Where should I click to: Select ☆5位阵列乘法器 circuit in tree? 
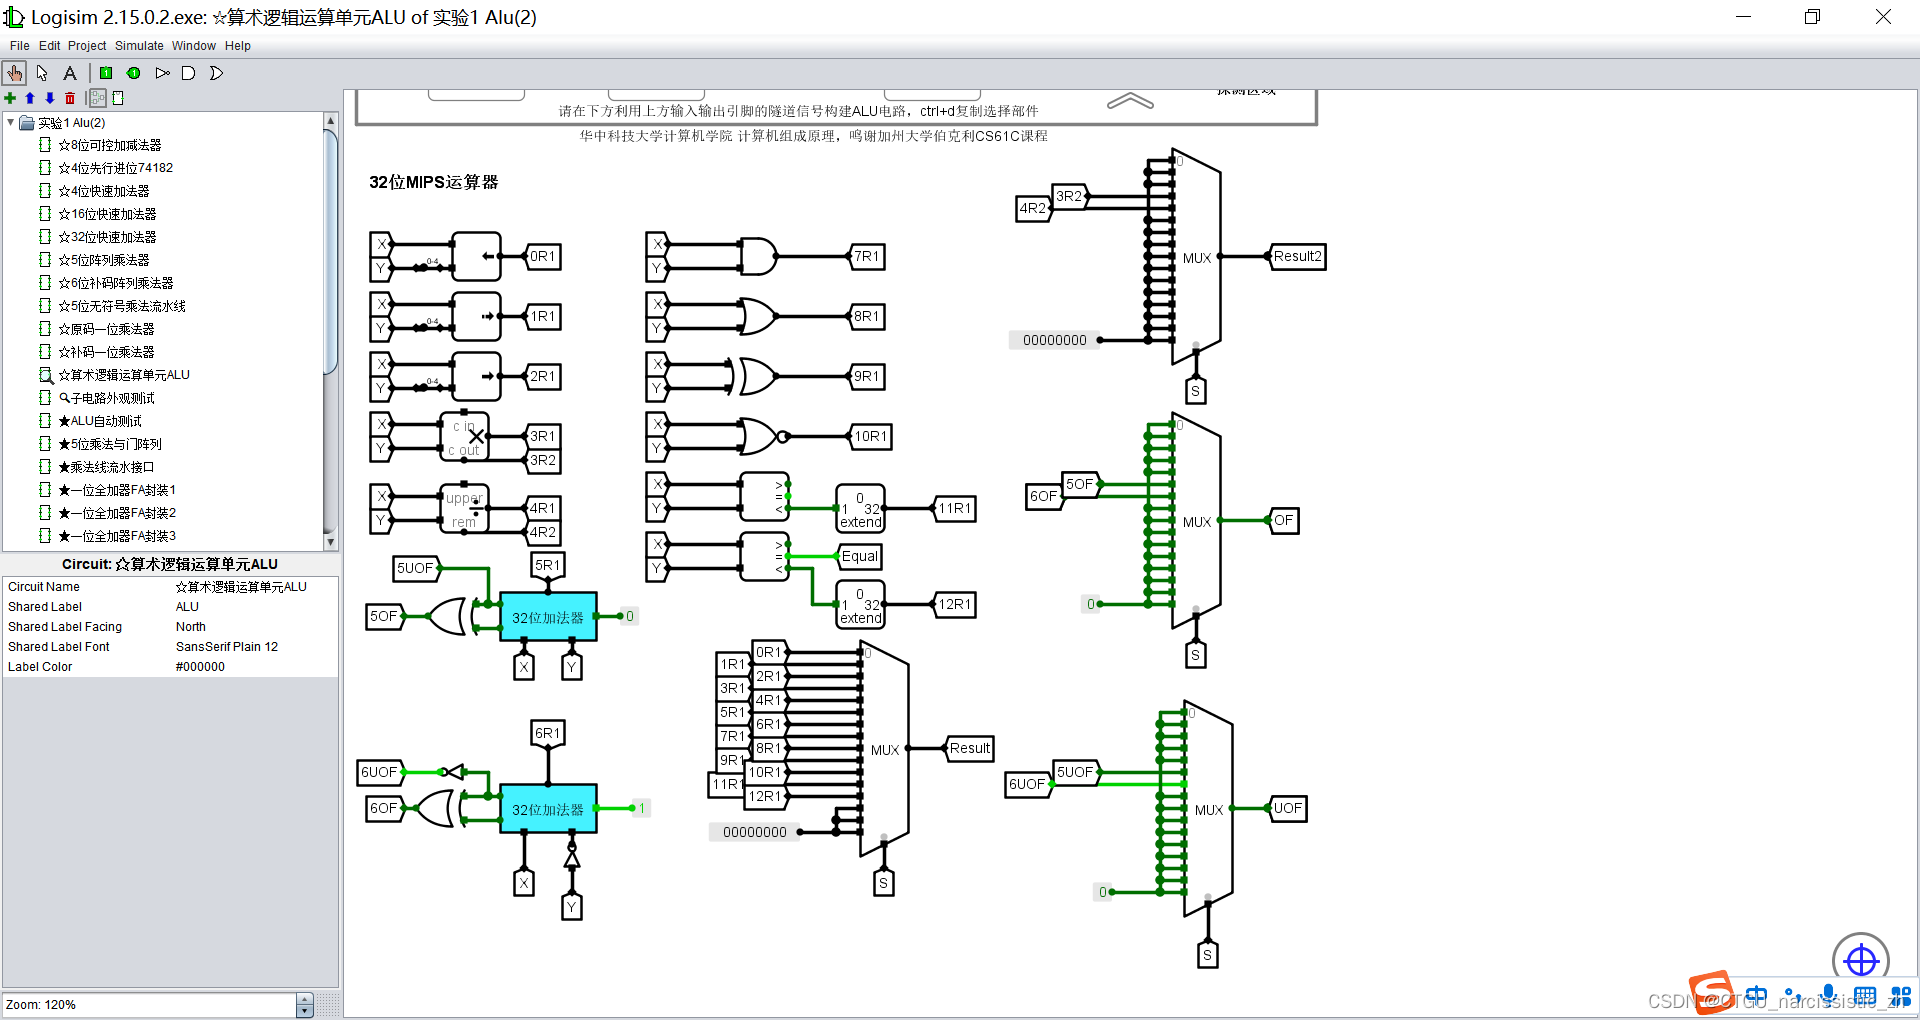[x=103, y=260]
